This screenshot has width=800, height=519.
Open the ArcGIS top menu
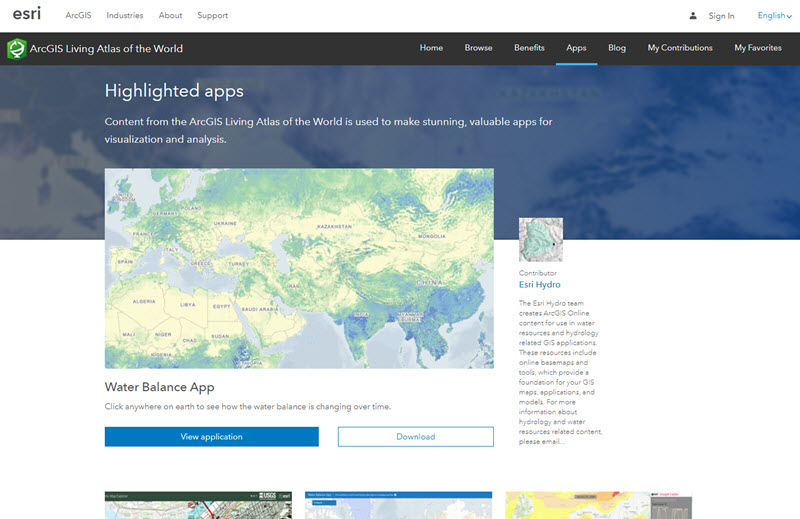[78, 15]
